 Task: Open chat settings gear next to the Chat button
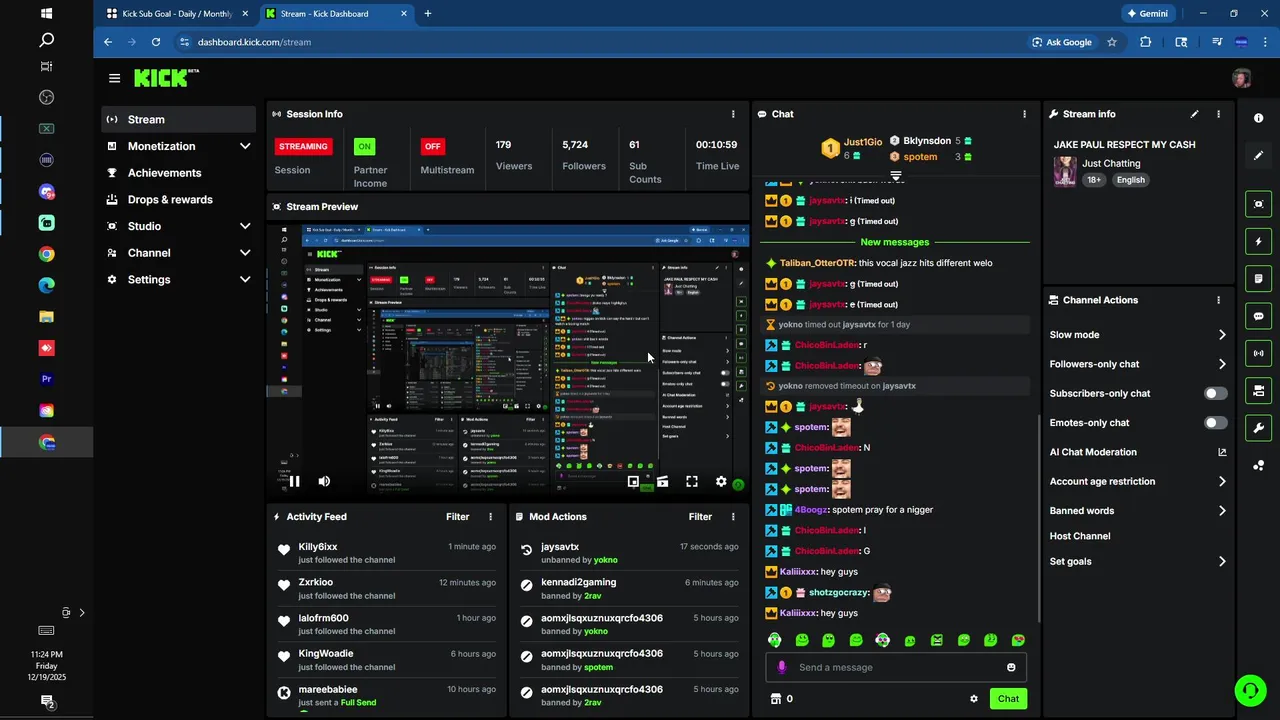973,699
